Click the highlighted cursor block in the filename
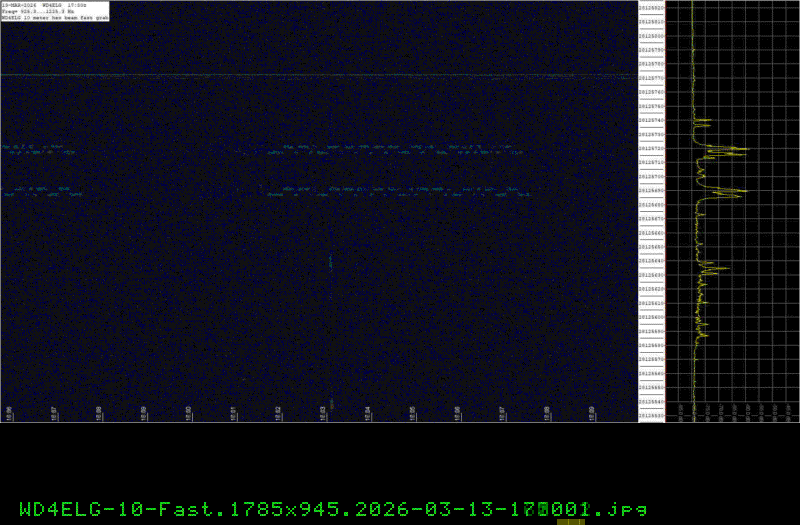Screen dimensions: 800x525 click(x=543, y=508)
